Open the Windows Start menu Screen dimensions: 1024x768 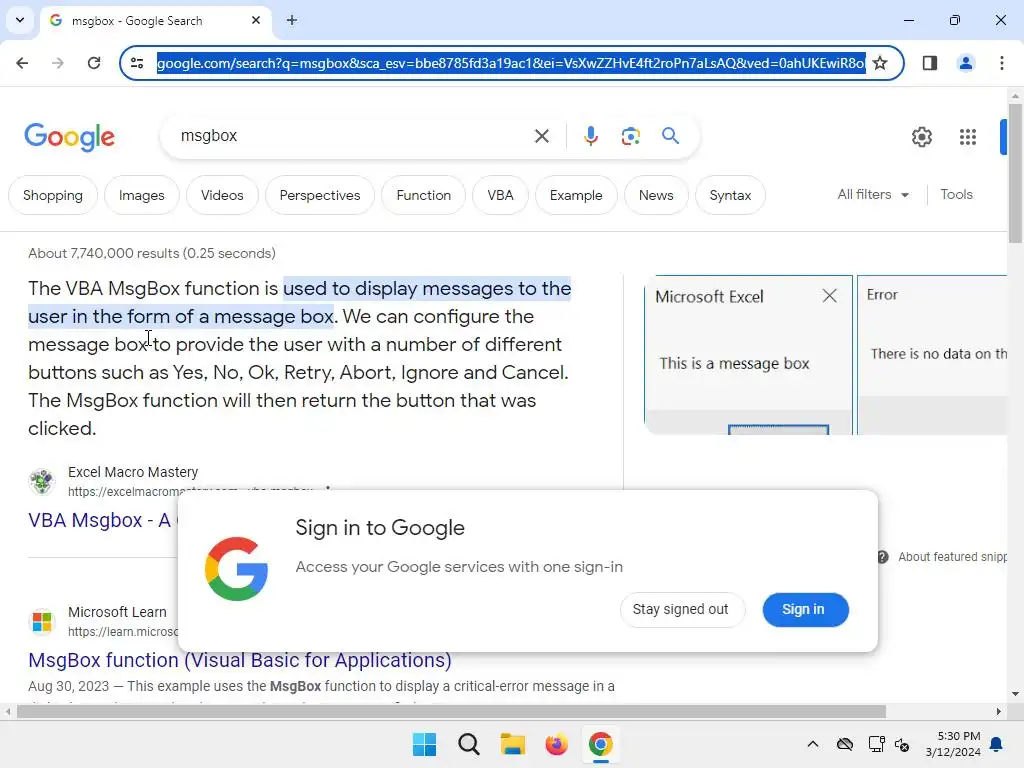coord(424,744)
